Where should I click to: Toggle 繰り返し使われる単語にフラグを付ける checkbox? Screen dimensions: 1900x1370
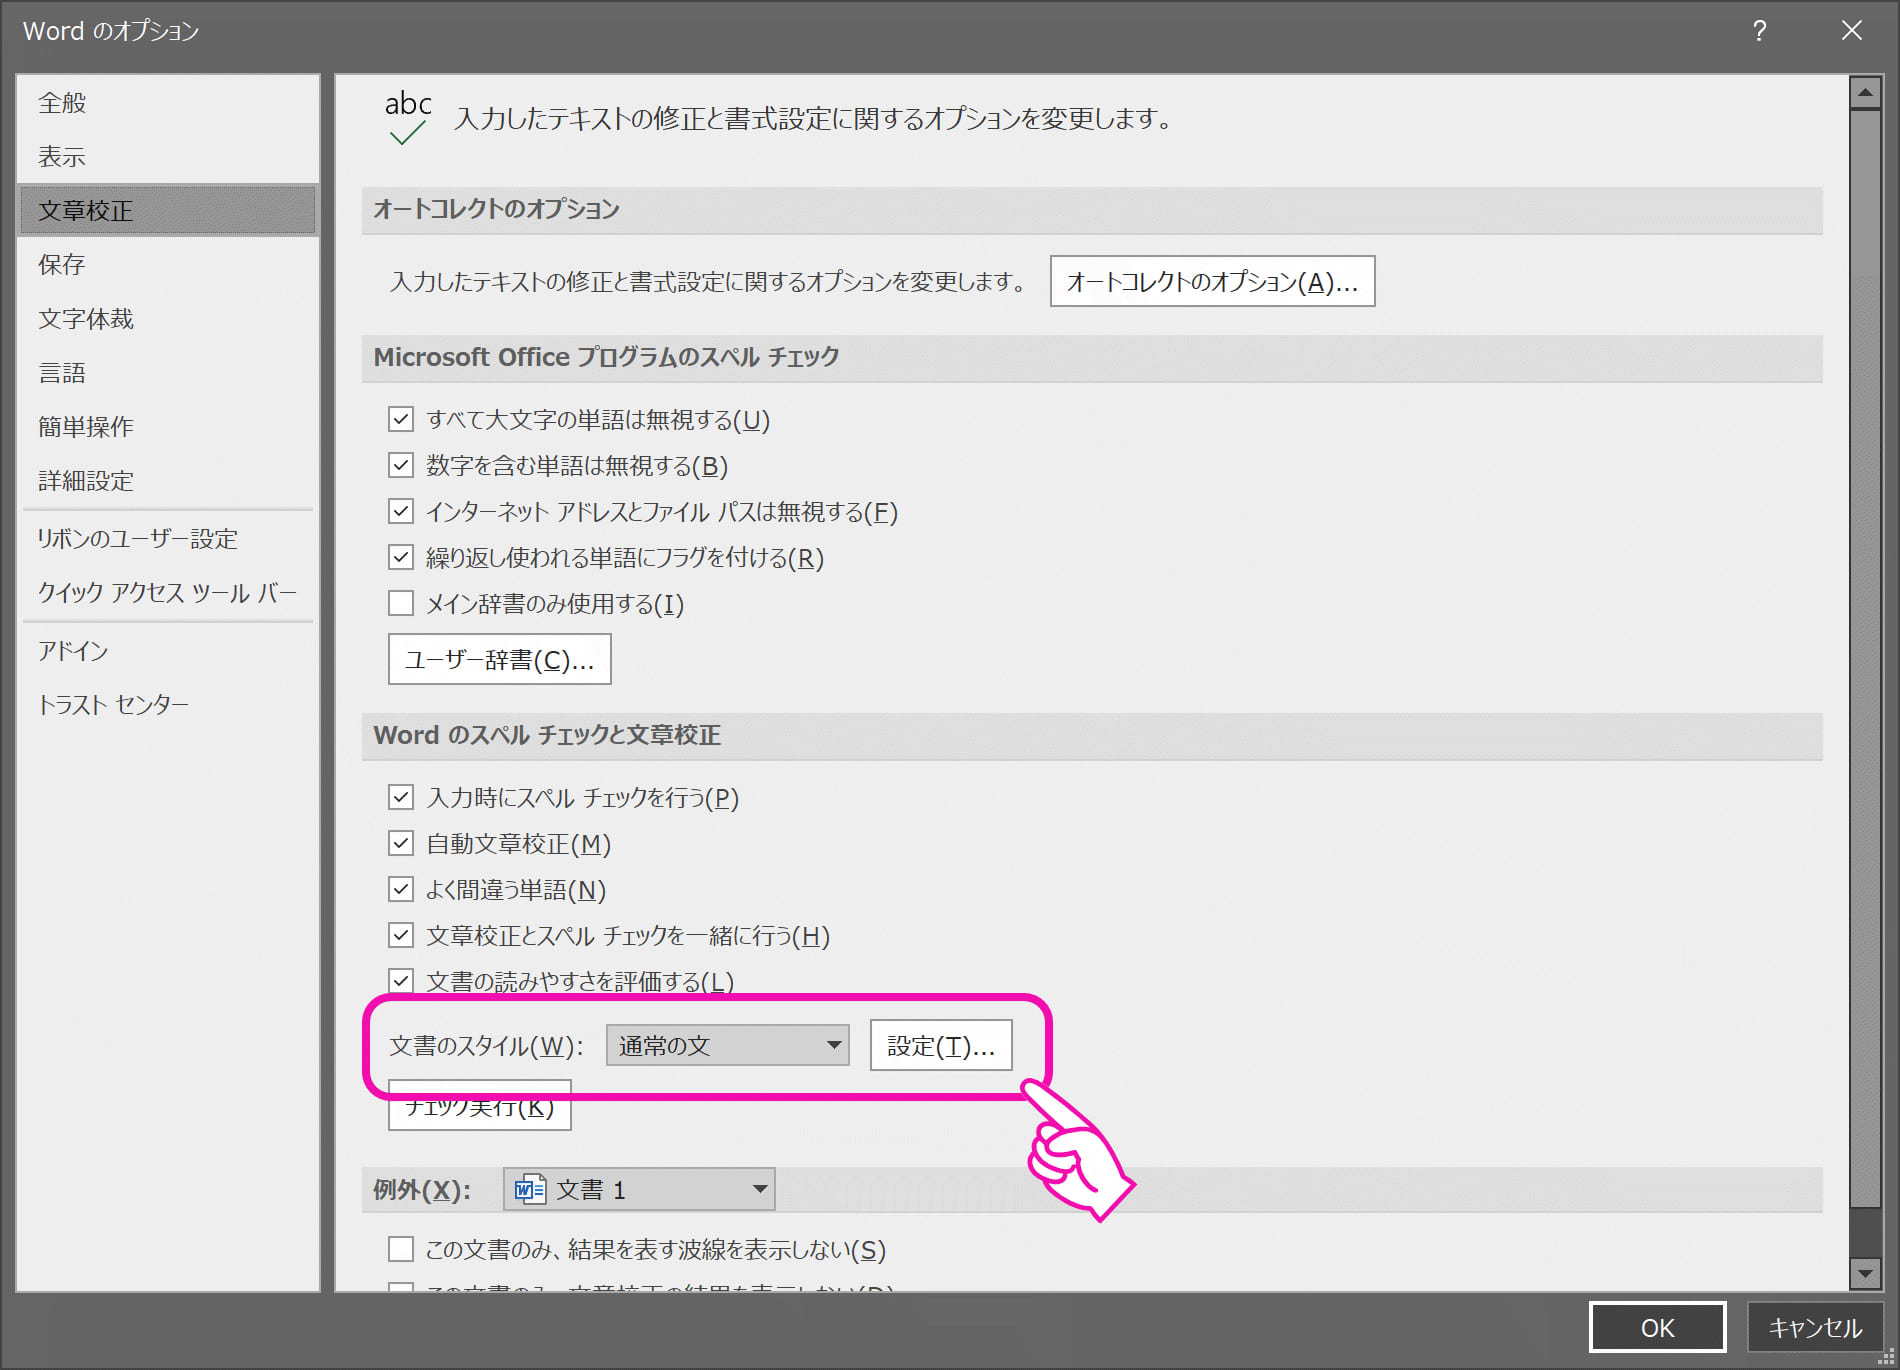[401, 557]
